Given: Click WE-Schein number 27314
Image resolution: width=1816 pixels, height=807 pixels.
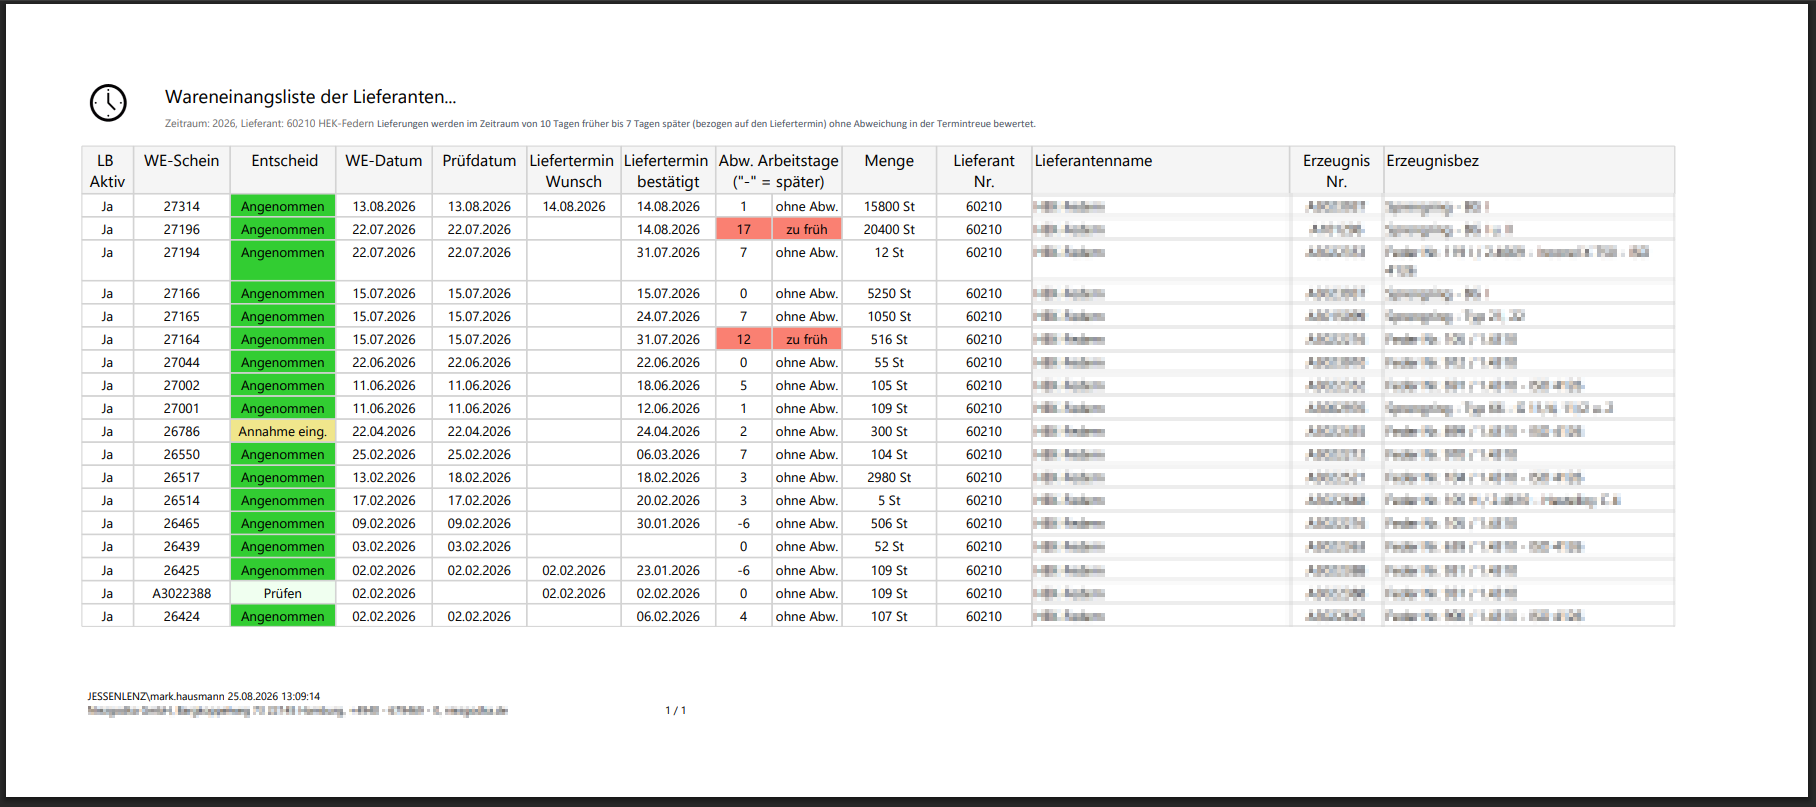Looking at the screenshot, I should point(182,206).
